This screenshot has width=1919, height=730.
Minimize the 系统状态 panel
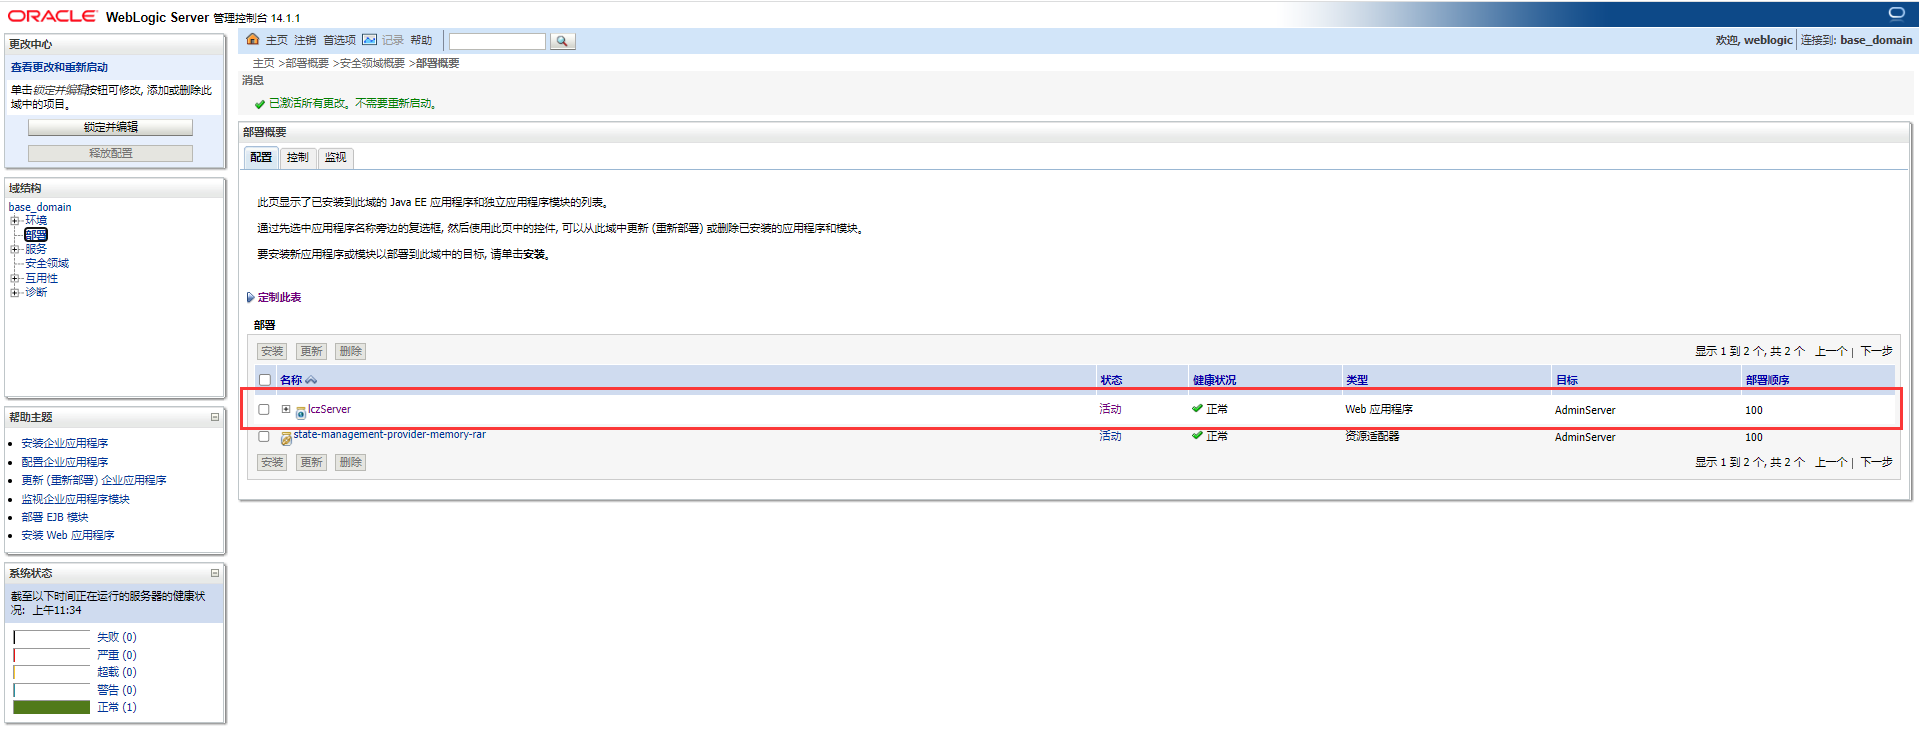tap(214, 573)
